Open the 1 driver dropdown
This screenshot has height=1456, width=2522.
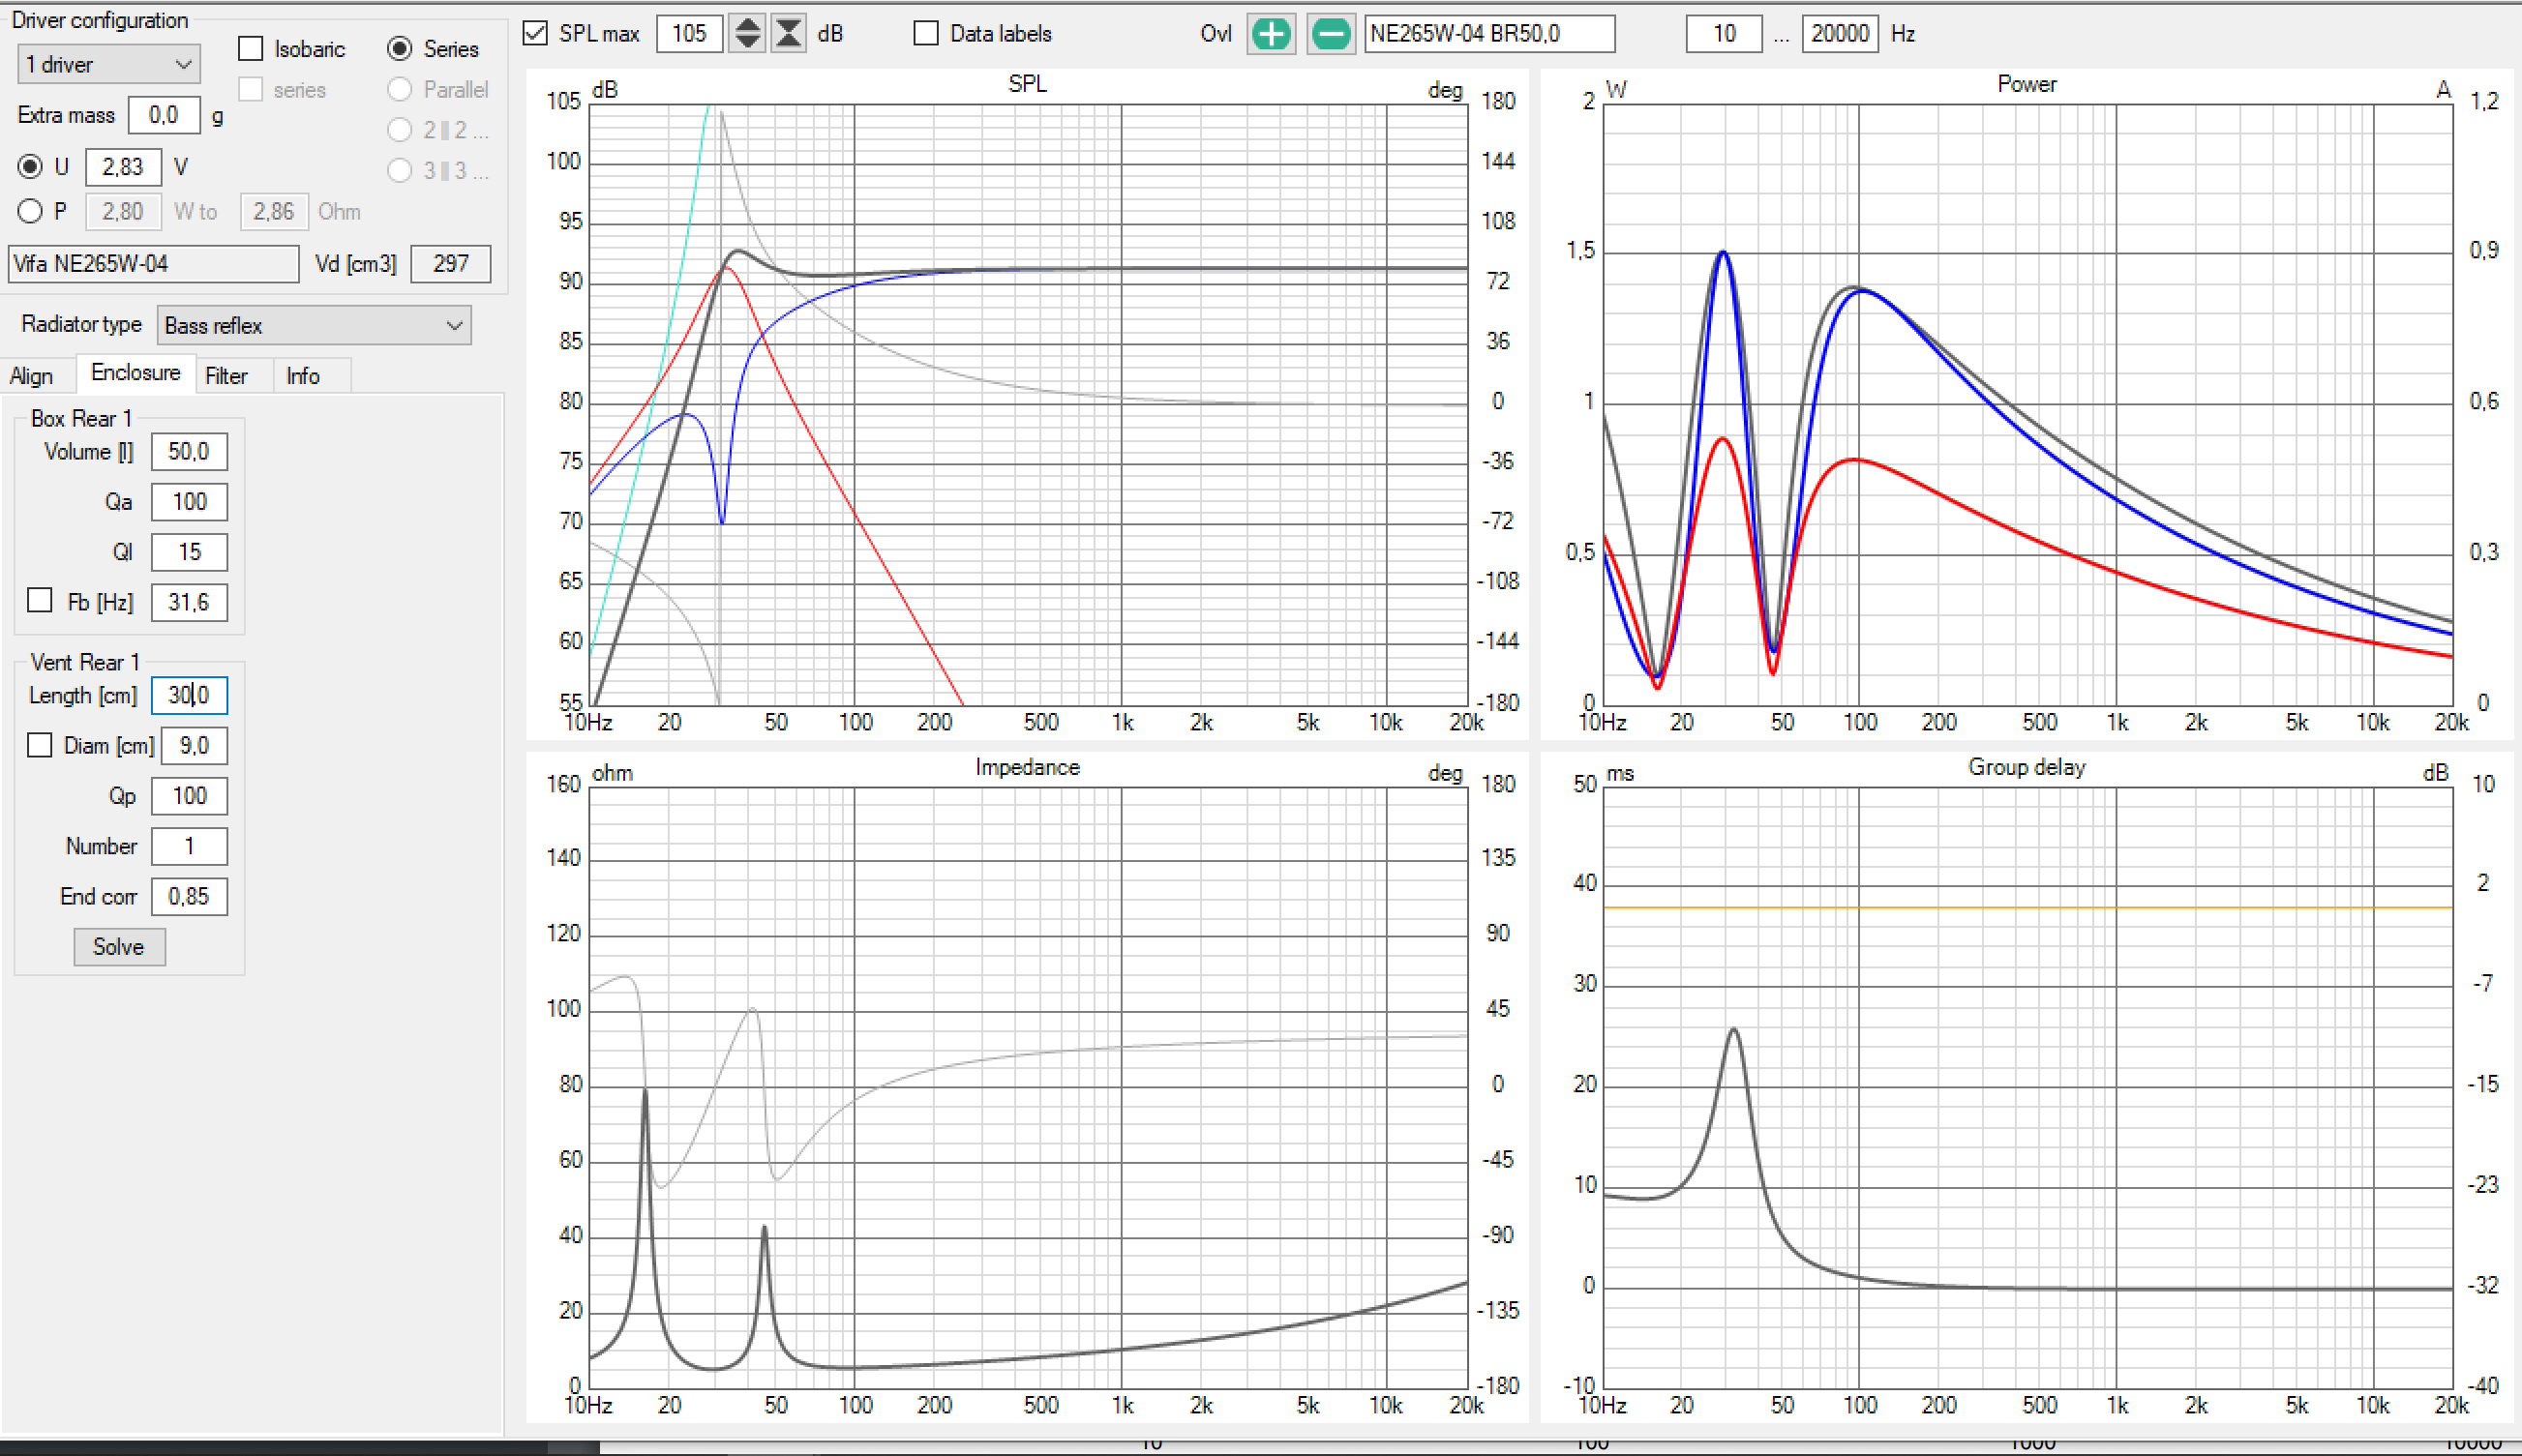(109, 65)
